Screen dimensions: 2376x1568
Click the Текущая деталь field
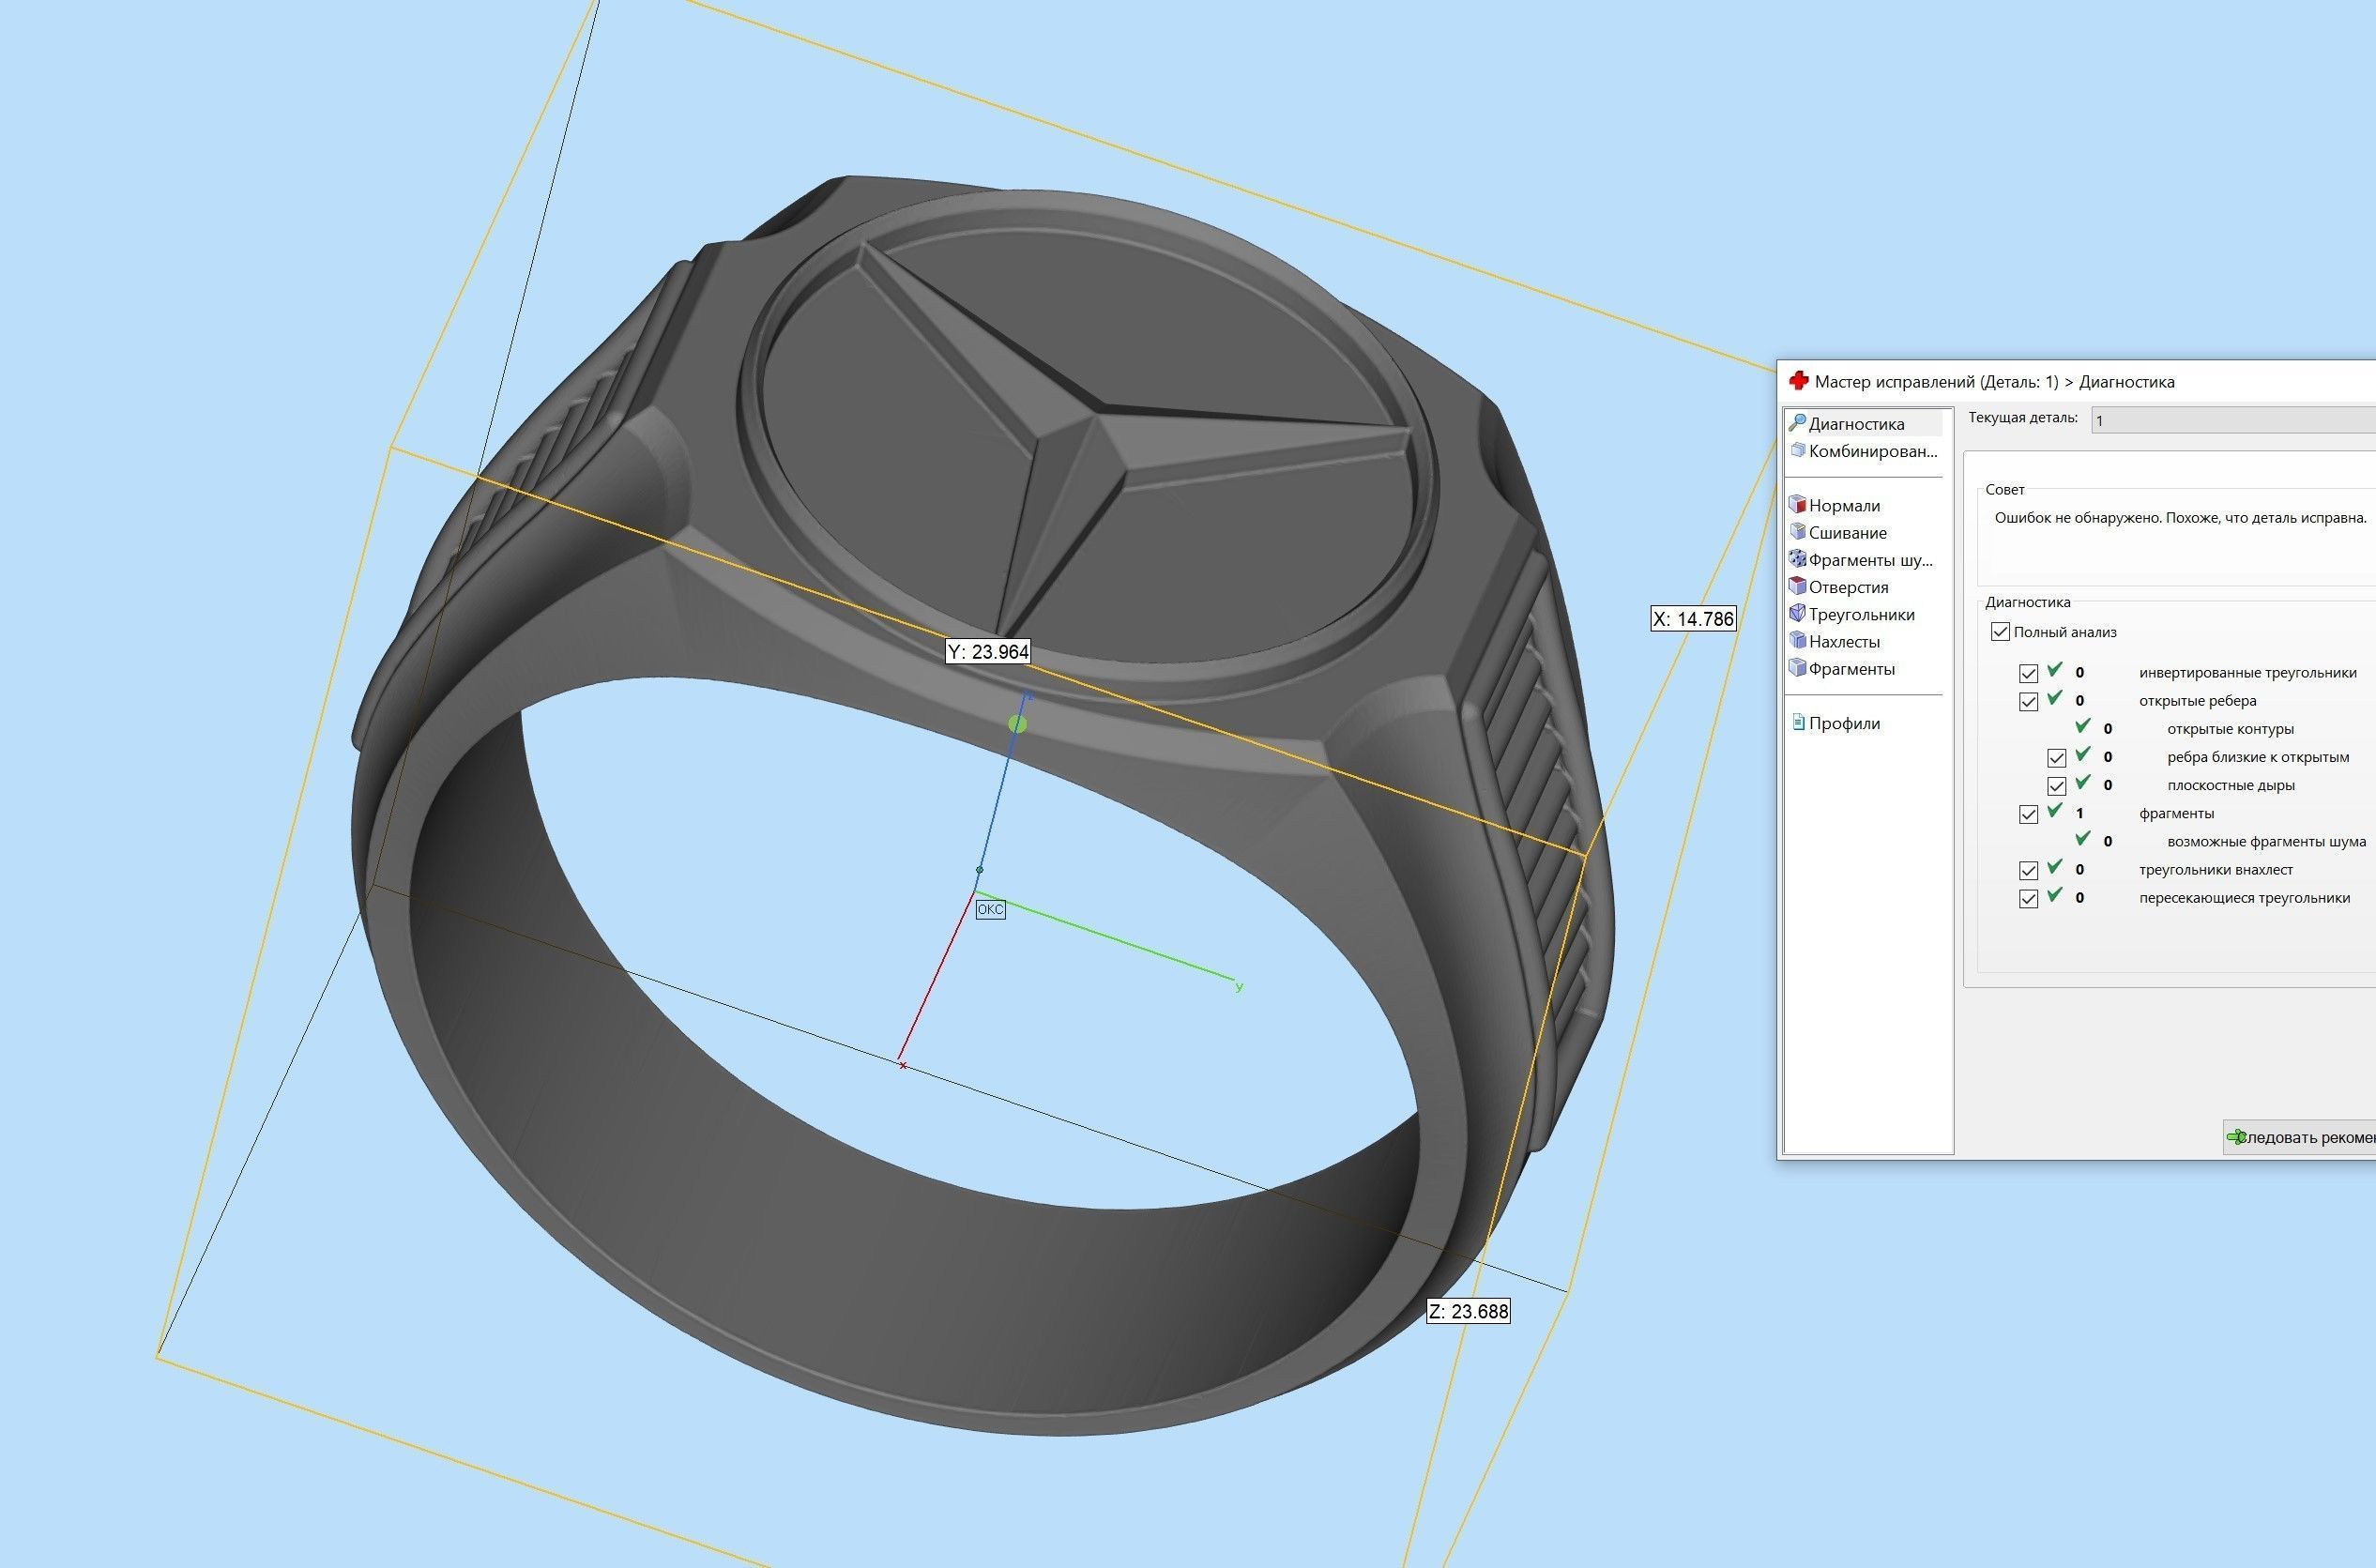point(2233,420)
